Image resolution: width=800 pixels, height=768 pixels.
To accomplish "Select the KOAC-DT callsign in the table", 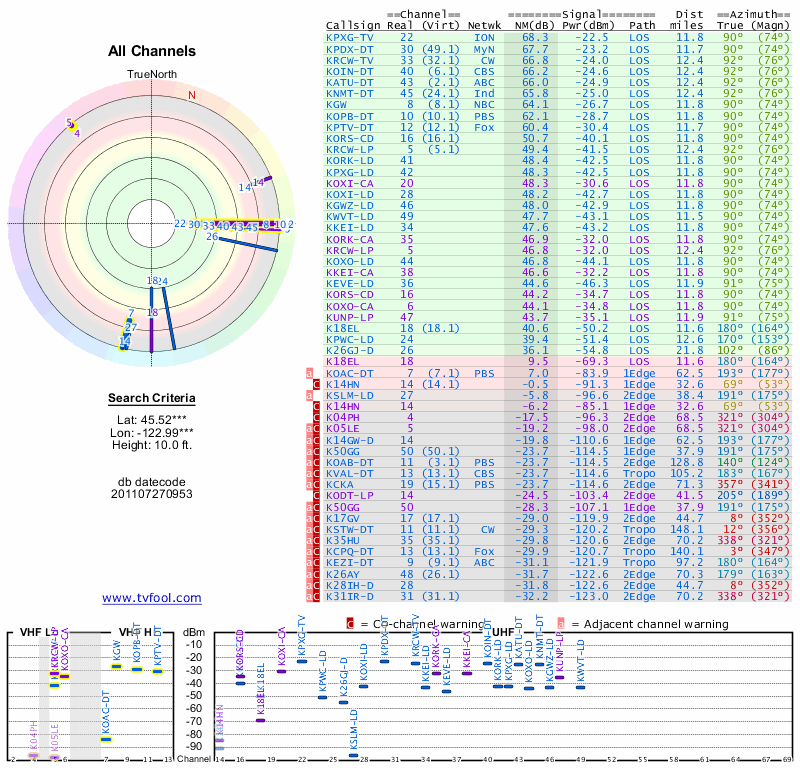I will tap(350, 374).
